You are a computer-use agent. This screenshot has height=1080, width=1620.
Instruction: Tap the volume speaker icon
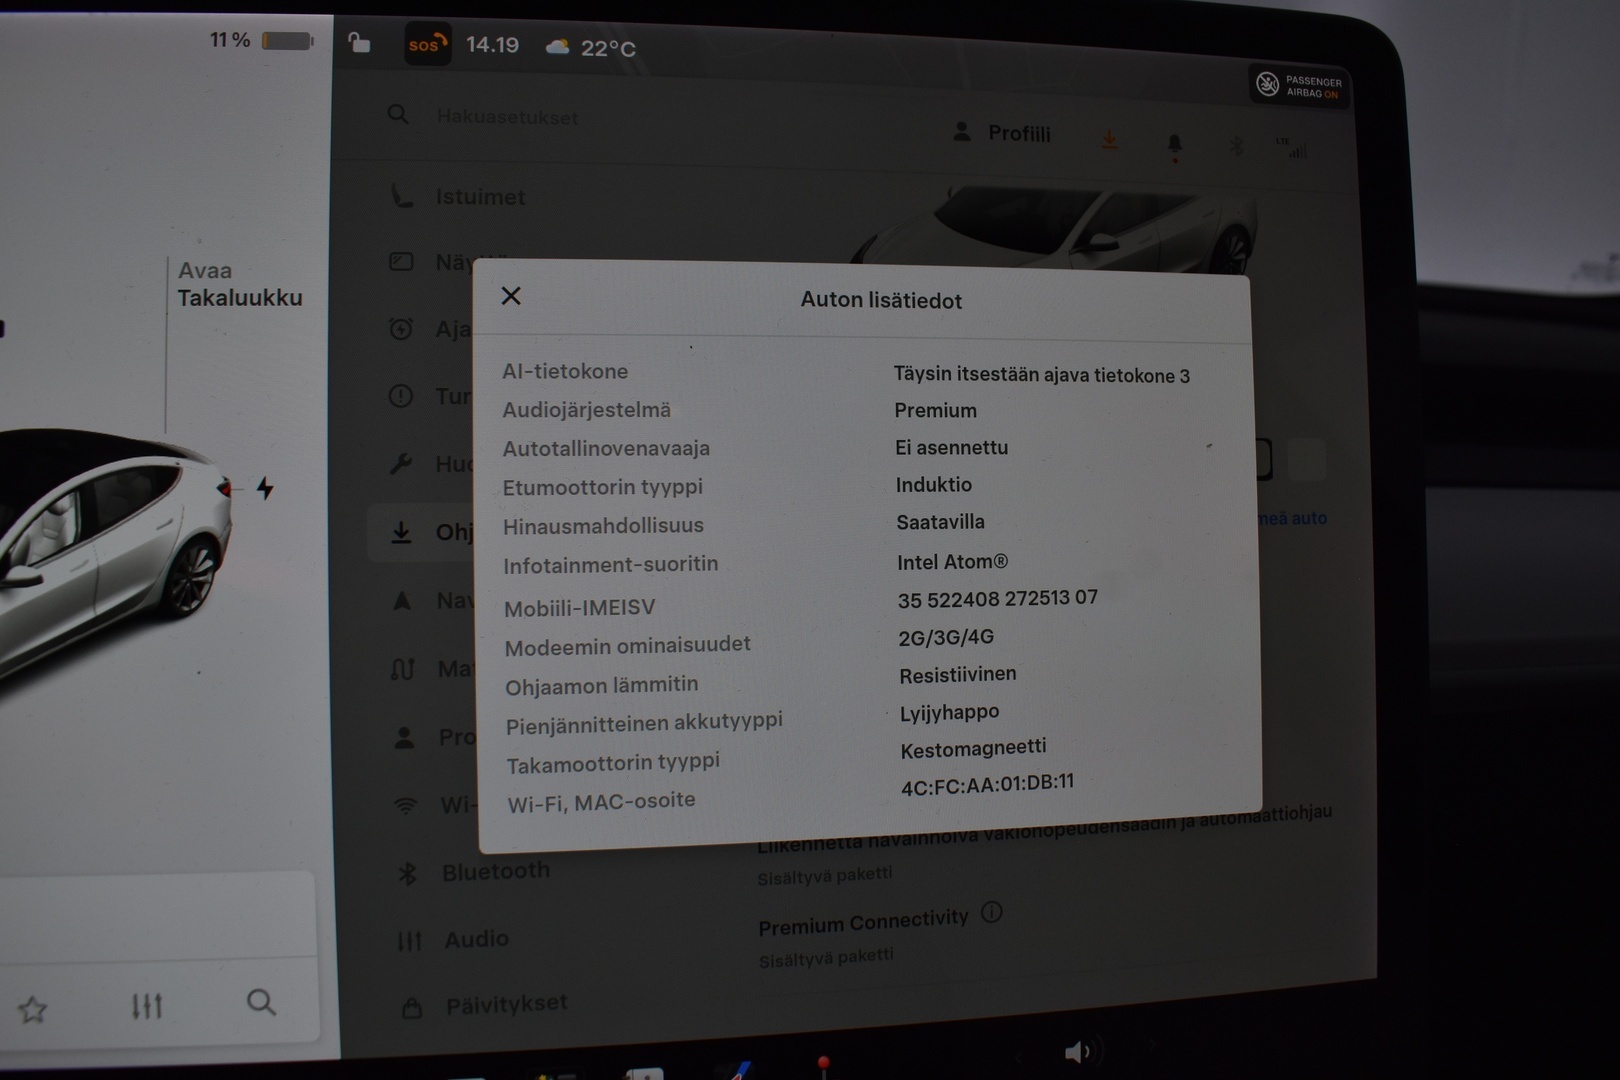tap(1079, 1052)
